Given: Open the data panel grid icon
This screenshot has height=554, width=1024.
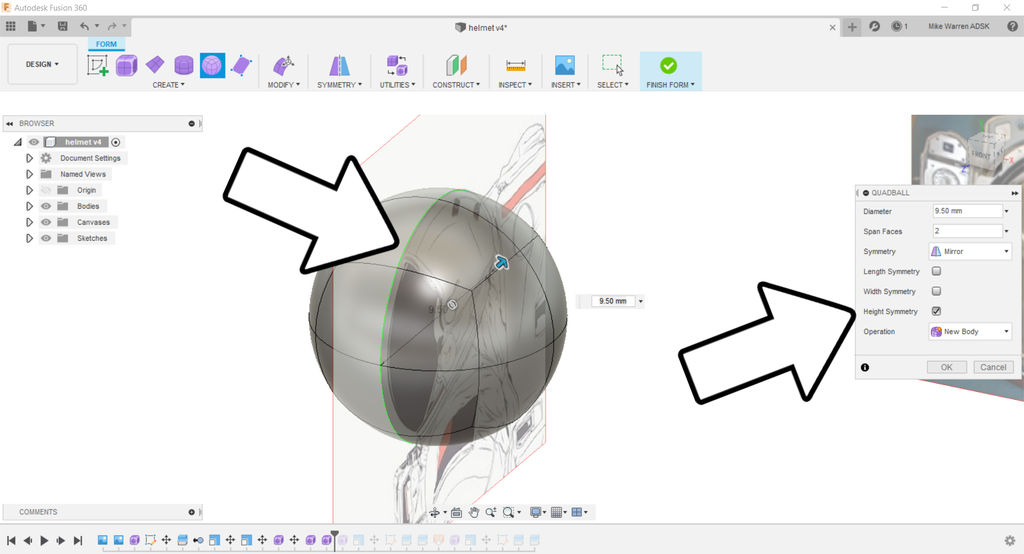Looking at the screenshot, I should (10, 26).
